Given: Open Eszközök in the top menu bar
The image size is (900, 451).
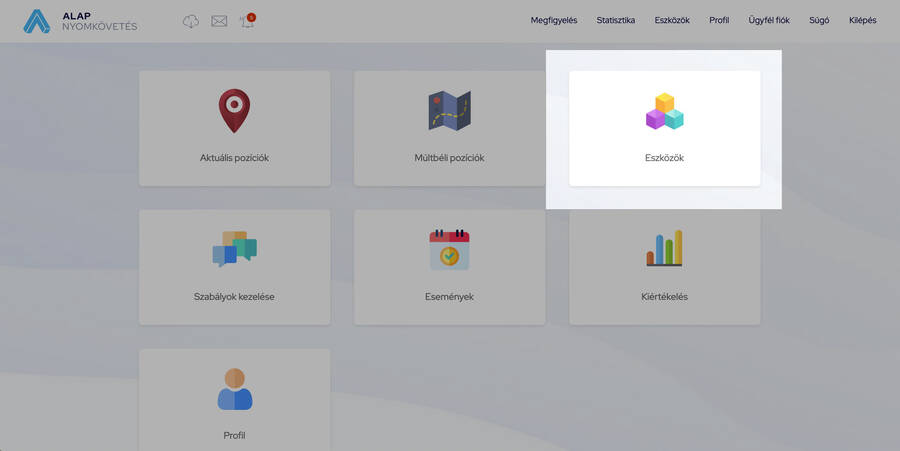Looking at the screenshot, I should (x=672, y=20).
